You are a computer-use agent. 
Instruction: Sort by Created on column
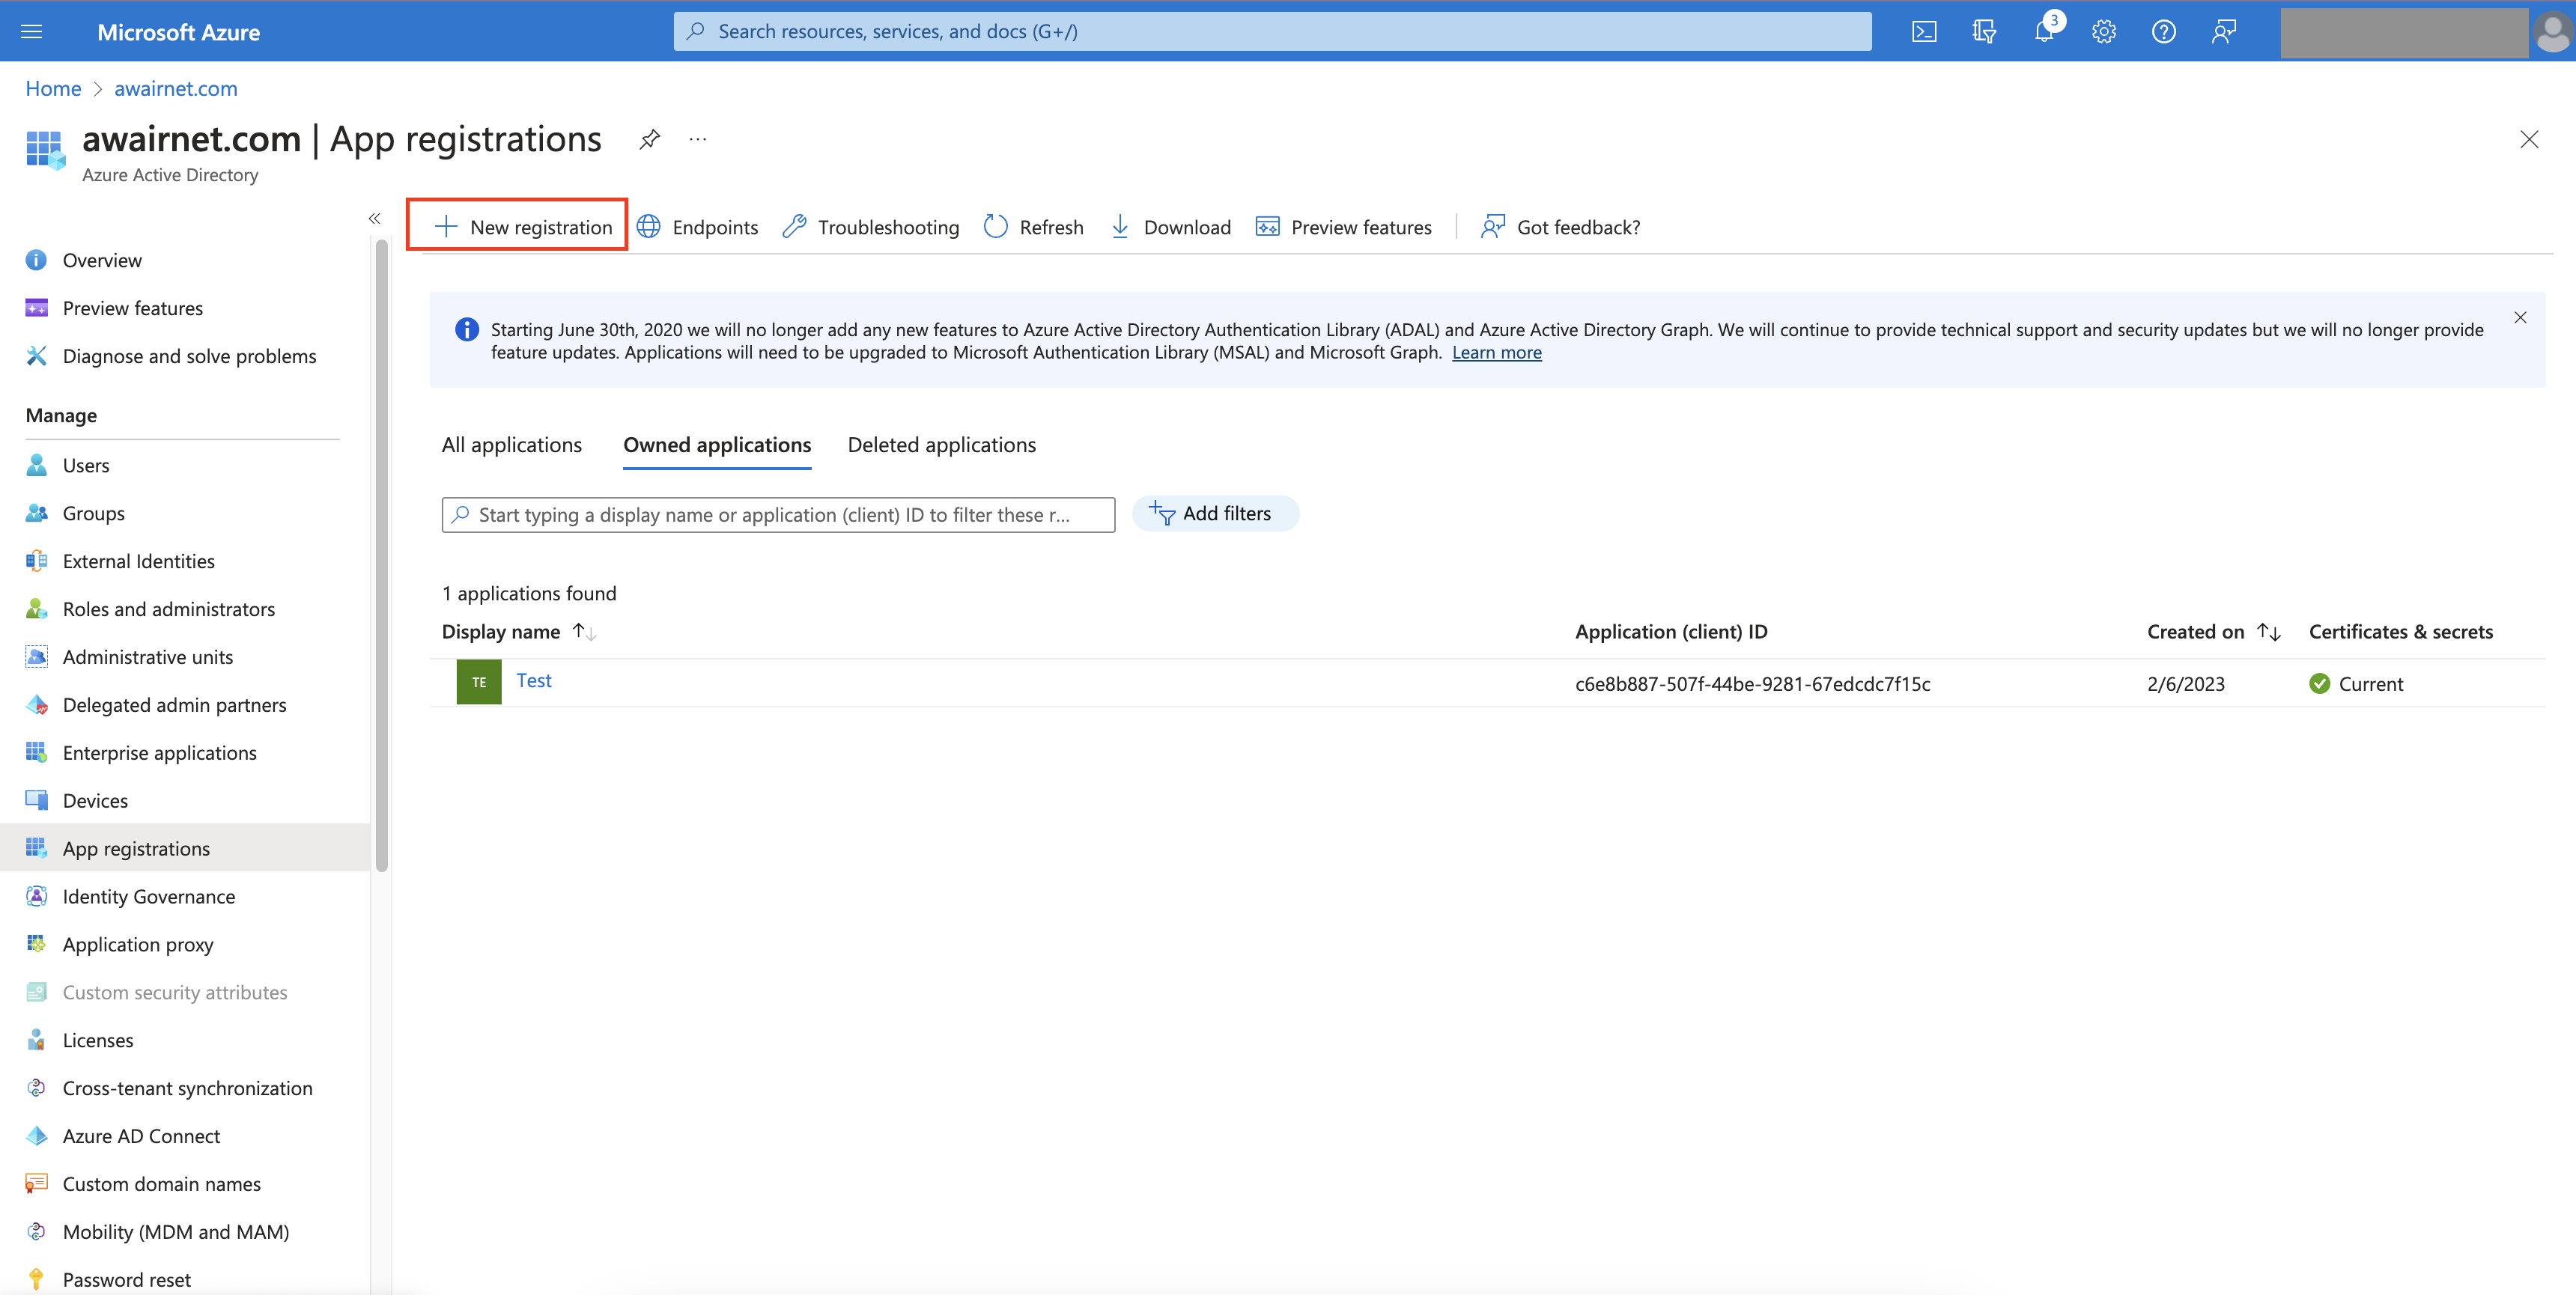click(2213, 632)
